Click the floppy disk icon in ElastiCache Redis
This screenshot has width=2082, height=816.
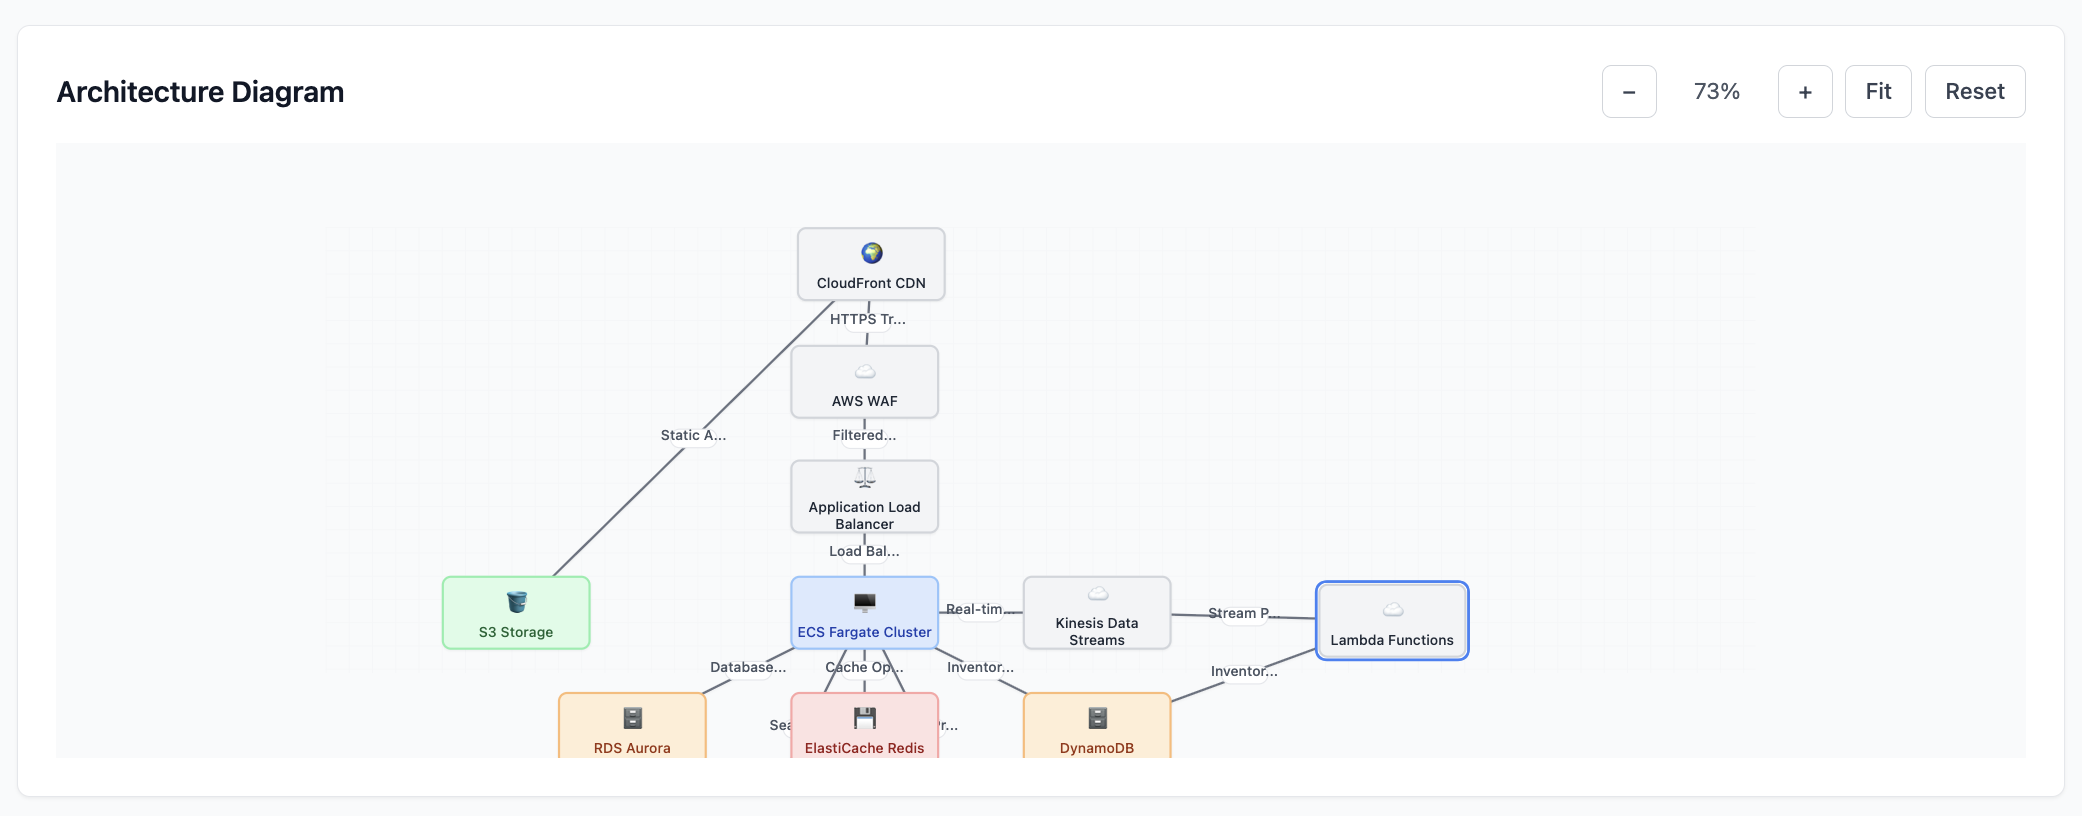(x=865, y=718)
